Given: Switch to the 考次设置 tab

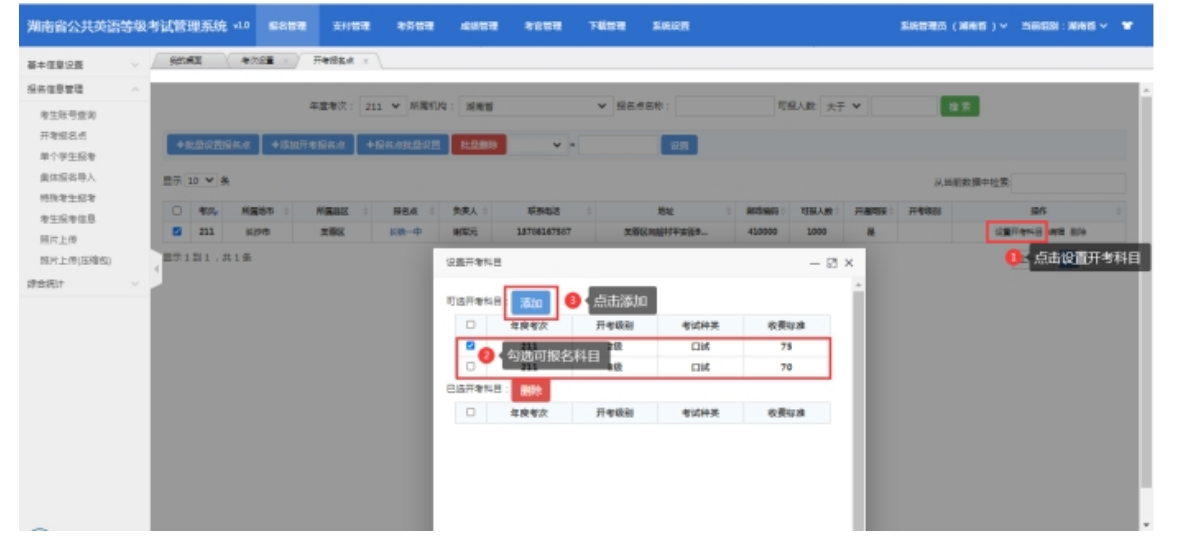Looking at the screenshot, I should 259,61.
